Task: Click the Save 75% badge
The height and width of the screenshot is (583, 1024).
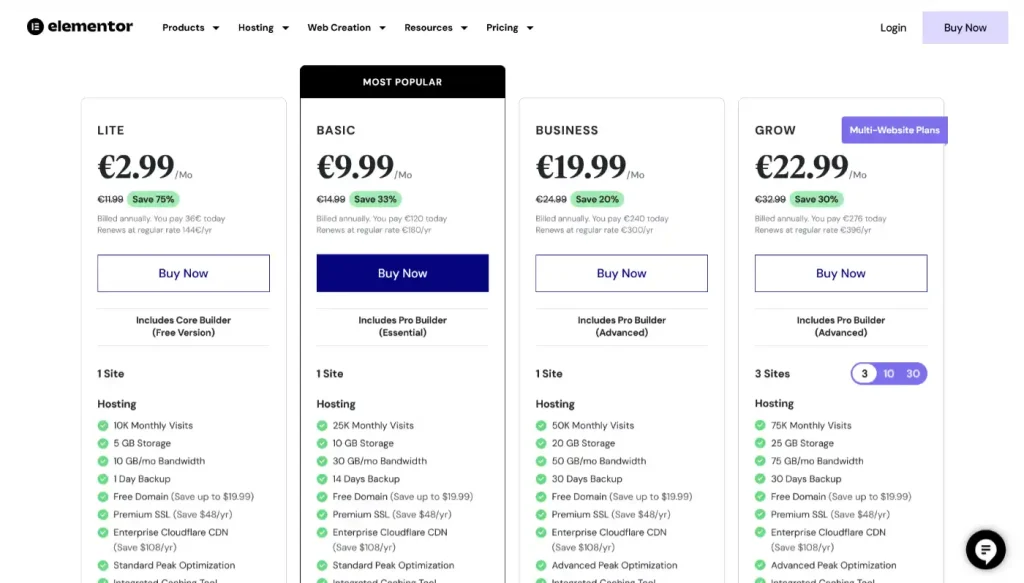Action: [153, 199]
